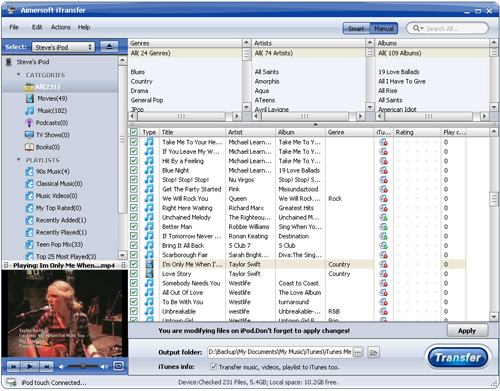Open the Recently Played(1) playlist
Viewport: 500px width, 391px height.
click(x=61, y=232)
